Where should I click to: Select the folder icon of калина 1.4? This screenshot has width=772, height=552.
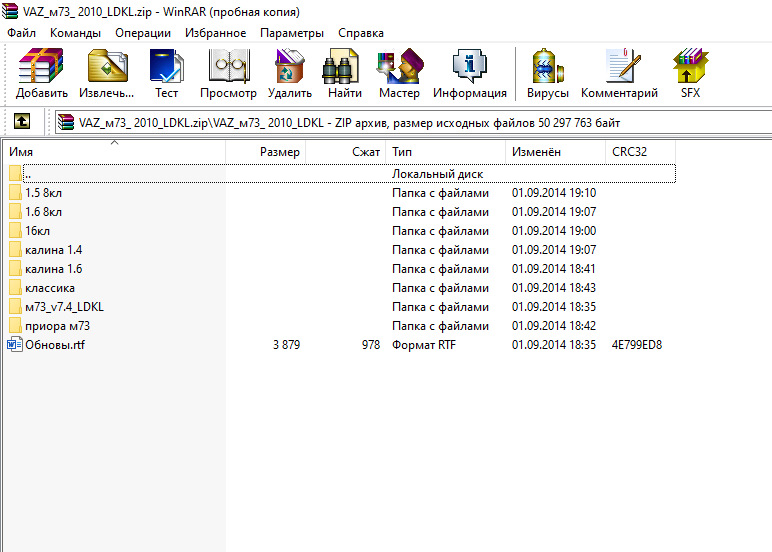(15, 250)
